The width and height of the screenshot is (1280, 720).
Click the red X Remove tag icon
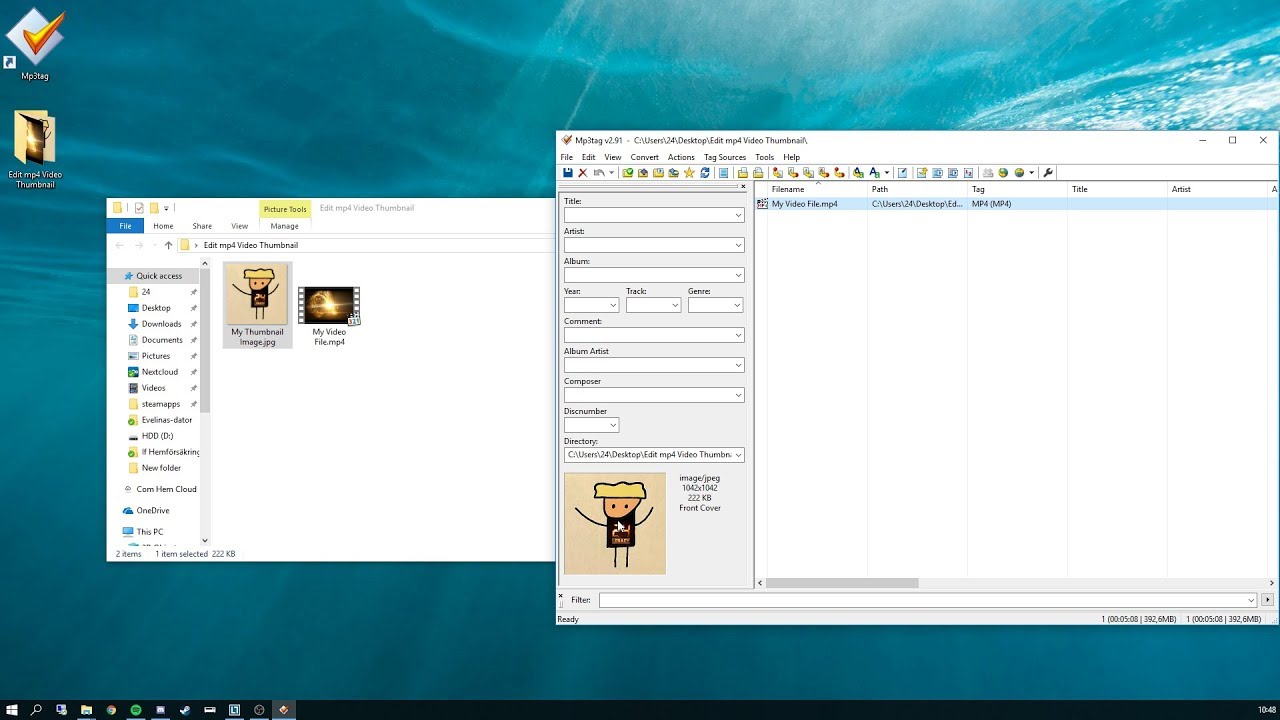click(x=583, y=173)
